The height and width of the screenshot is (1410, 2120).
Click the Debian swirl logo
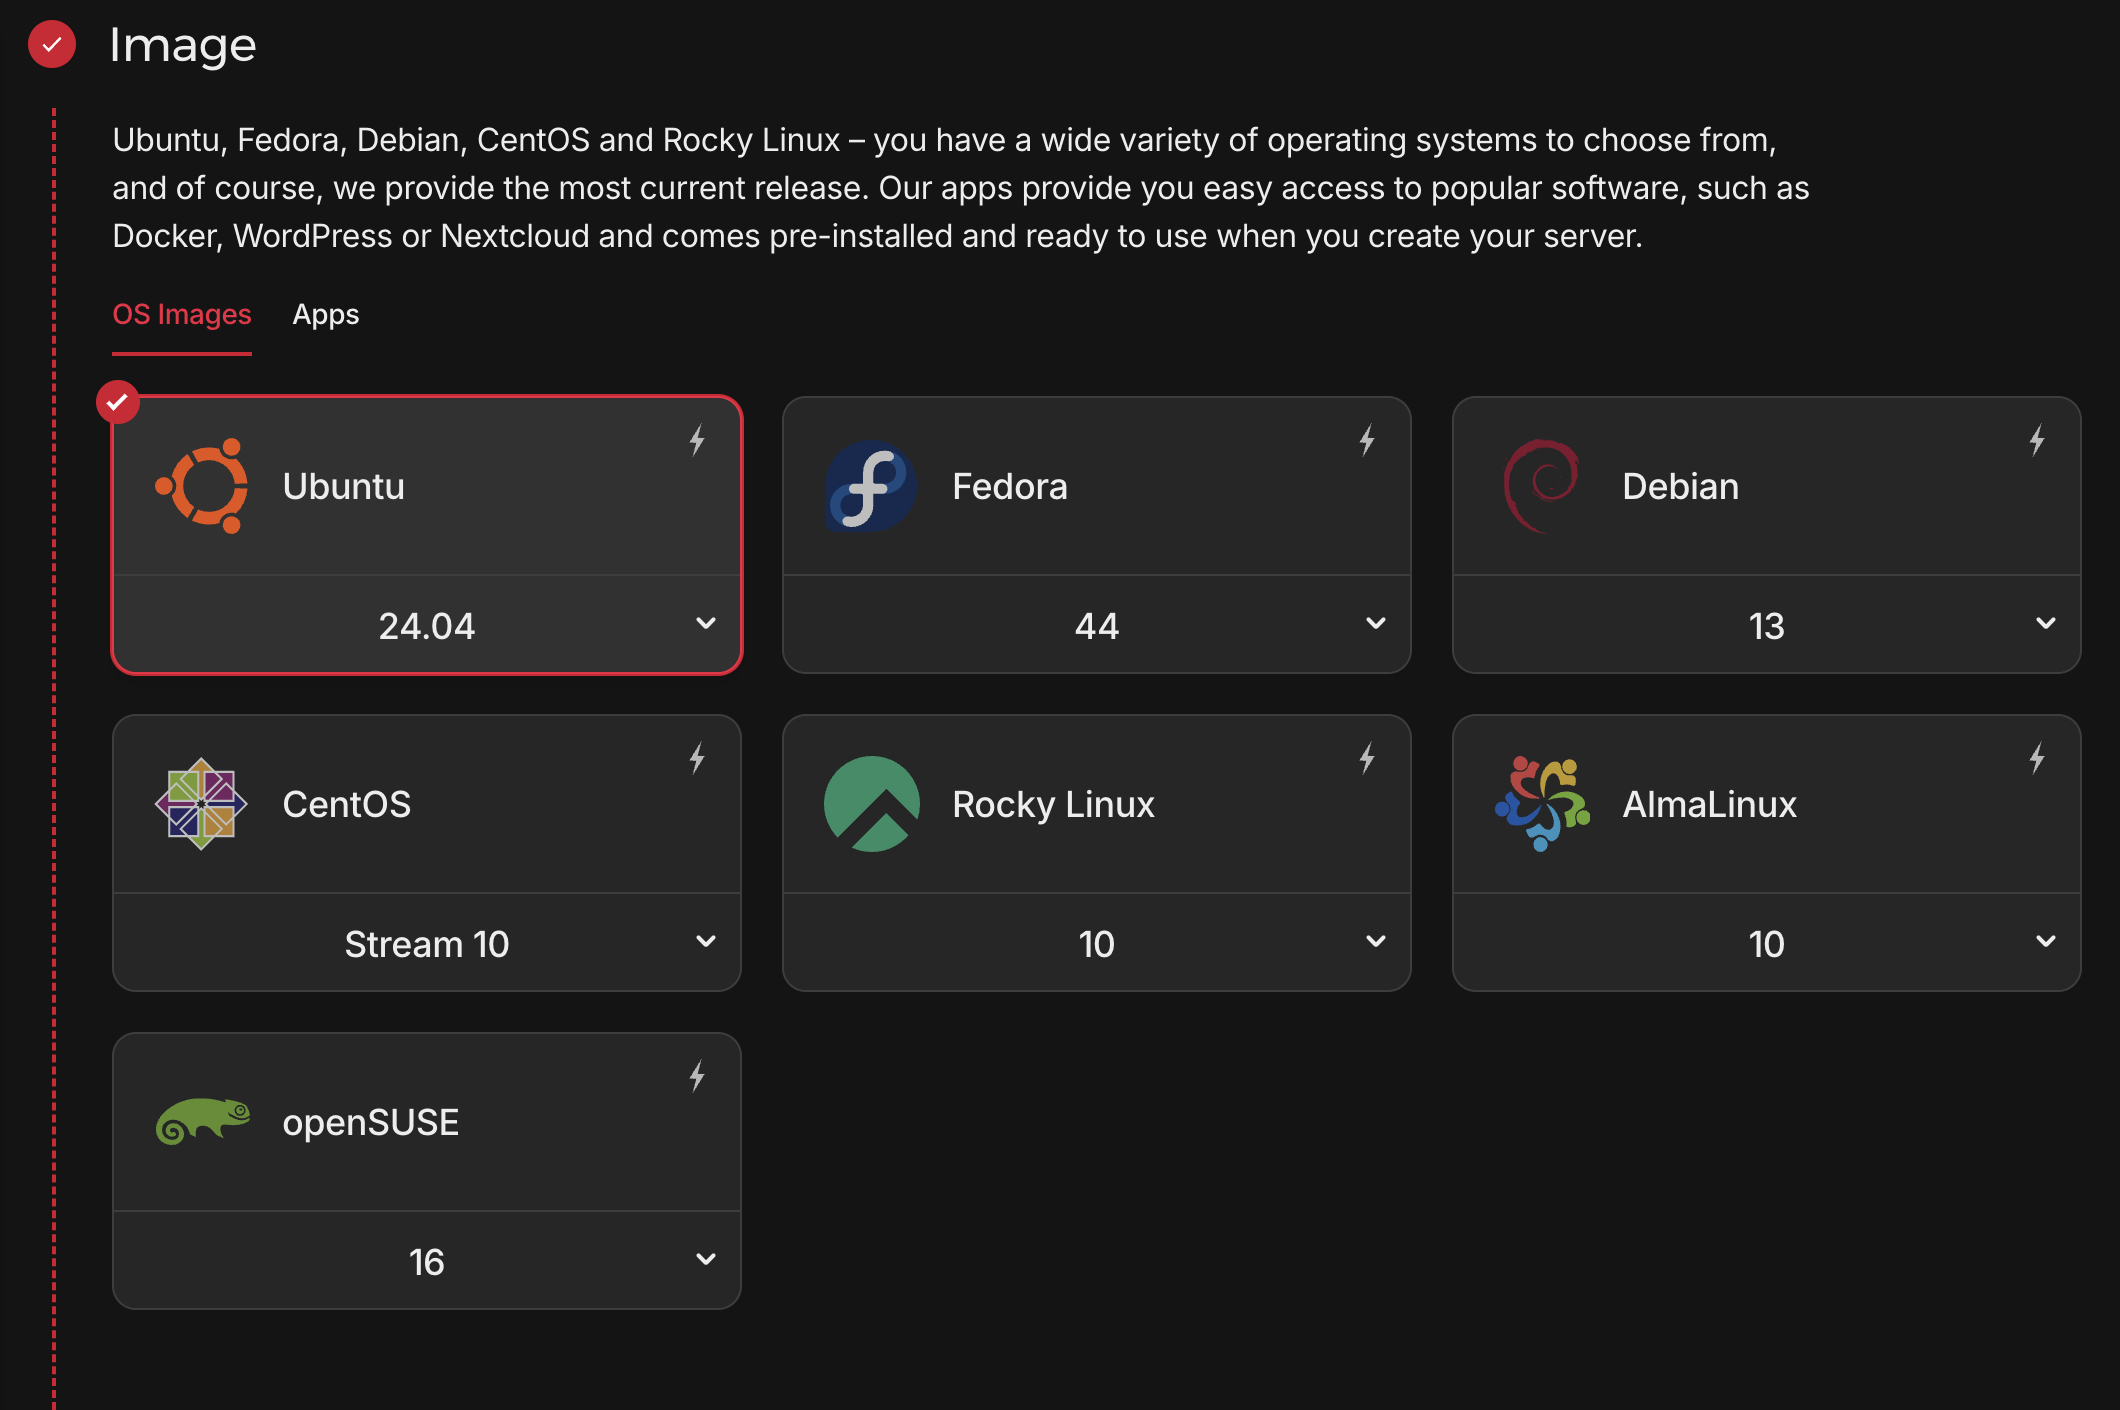(1541, 486)
